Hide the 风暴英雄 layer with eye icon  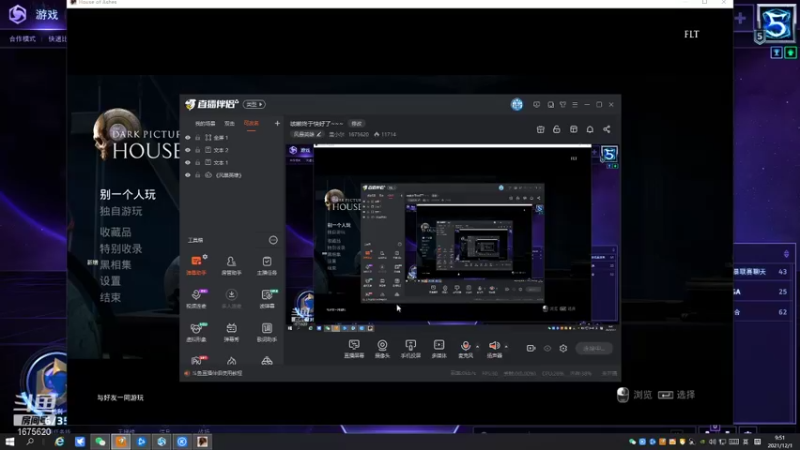click(188, 175)
